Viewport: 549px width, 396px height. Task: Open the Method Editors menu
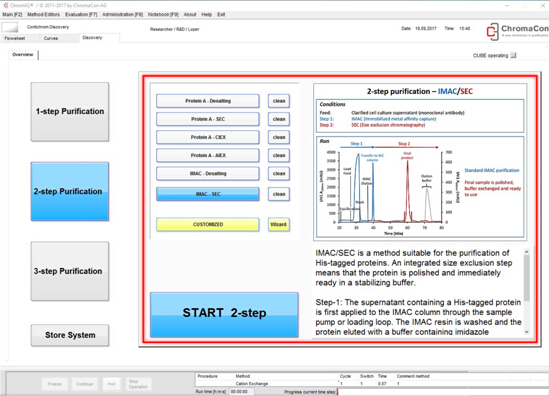pos(43,14)
